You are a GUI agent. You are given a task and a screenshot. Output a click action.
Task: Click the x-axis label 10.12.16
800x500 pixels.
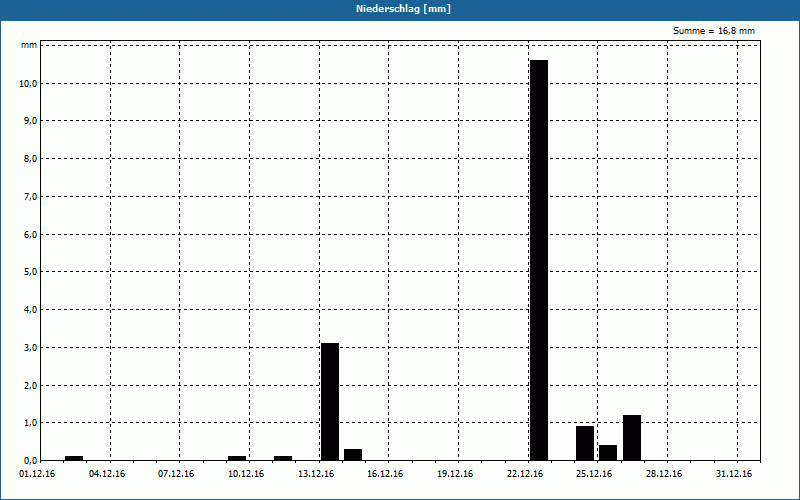click(246, 474)
